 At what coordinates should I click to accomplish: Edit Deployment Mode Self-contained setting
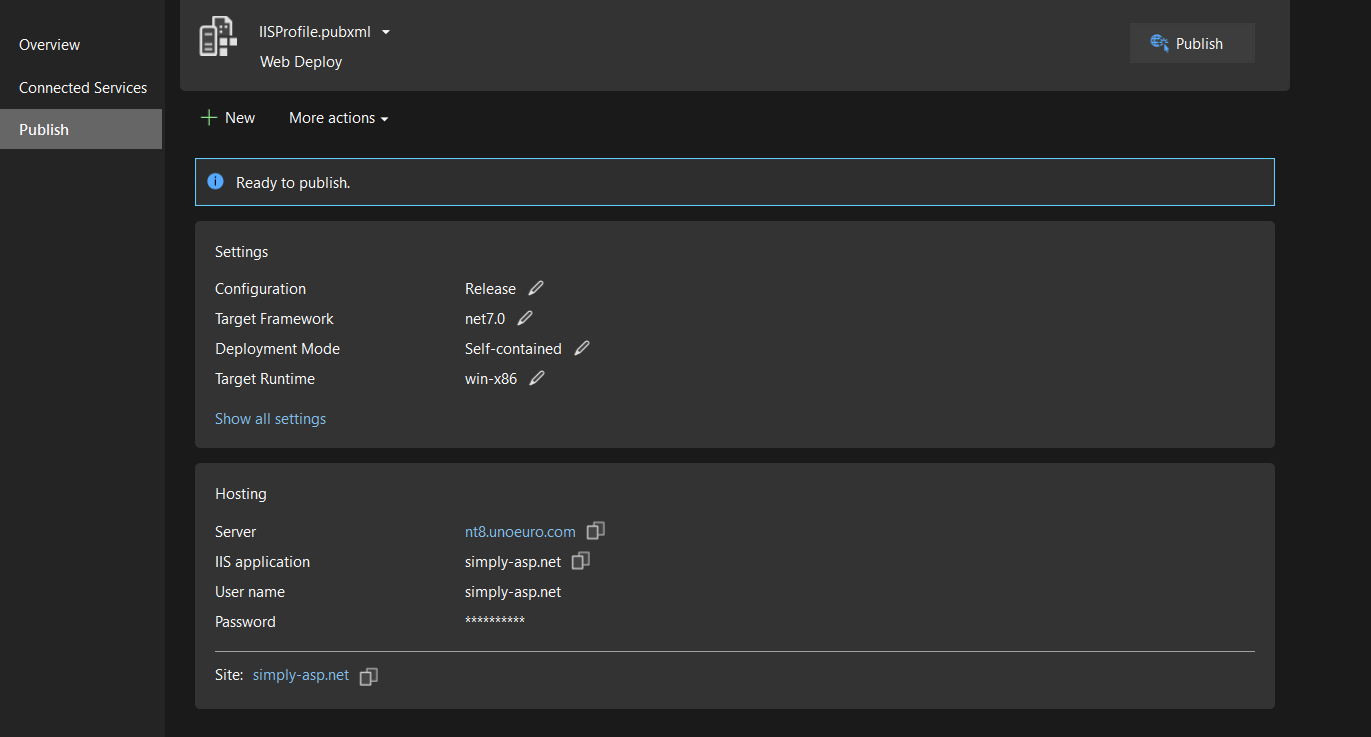(582, 348)
